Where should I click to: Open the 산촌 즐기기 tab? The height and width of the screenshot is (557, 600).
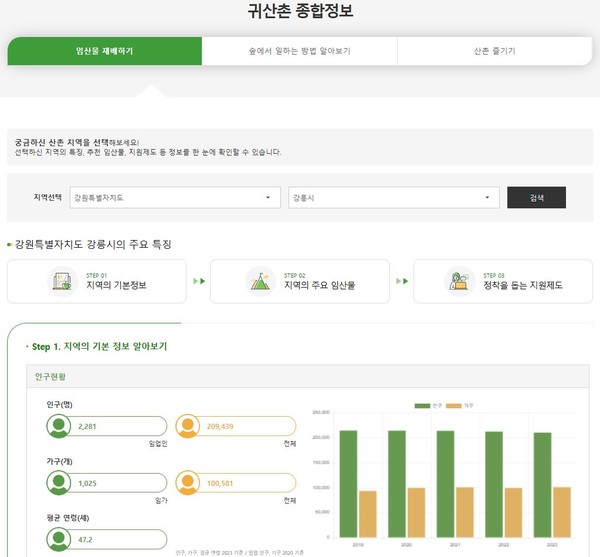tap(494, 51)
